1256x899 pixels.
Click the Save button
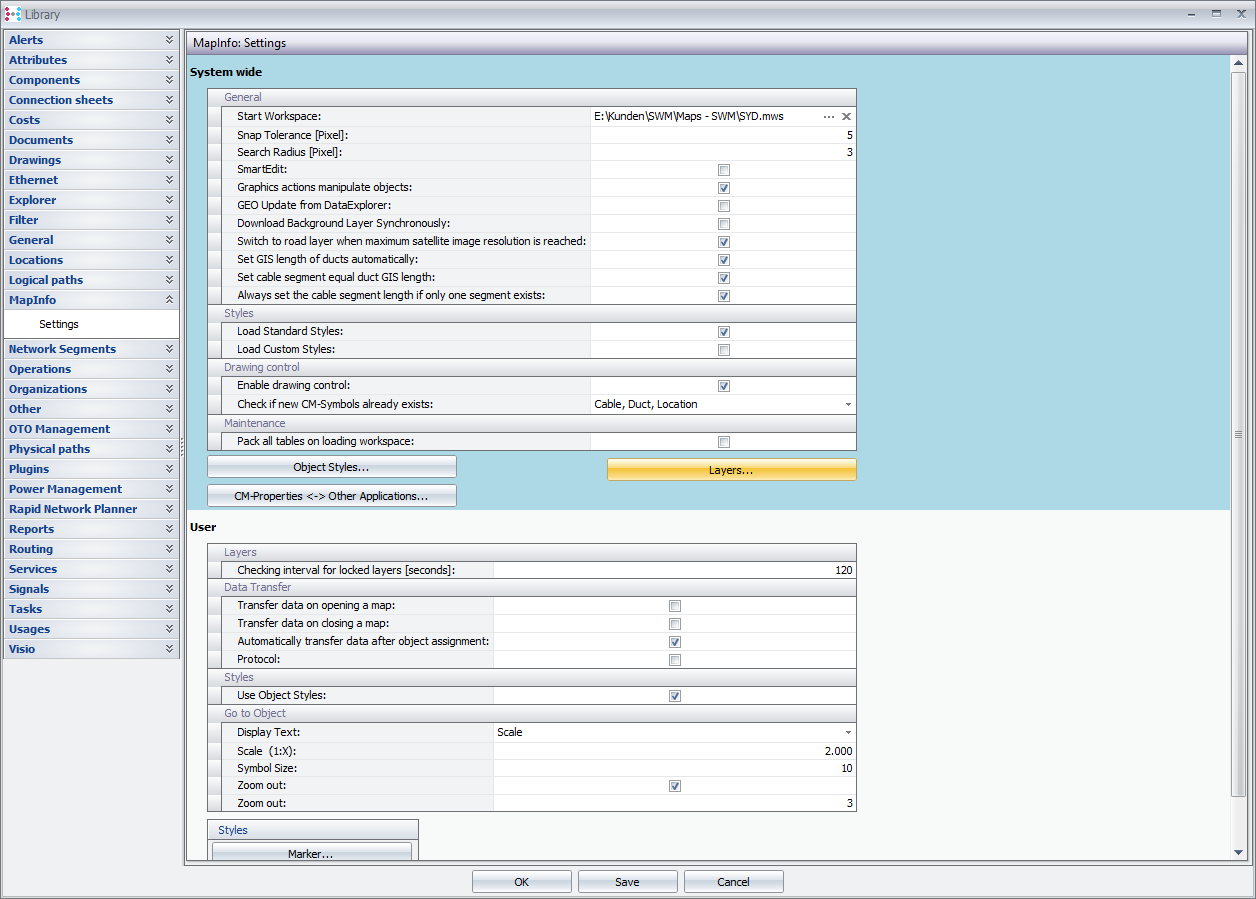pyautogui.click(x=628, y=882)
